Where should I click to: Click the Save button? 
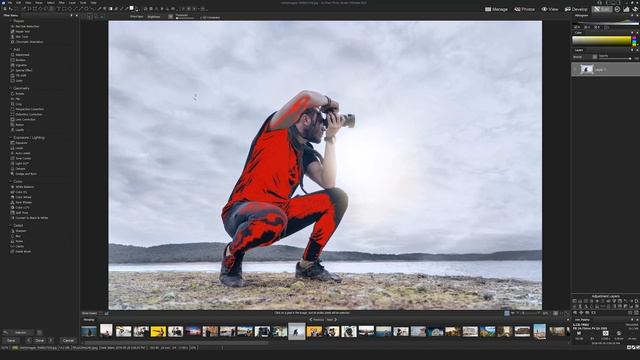11,340
